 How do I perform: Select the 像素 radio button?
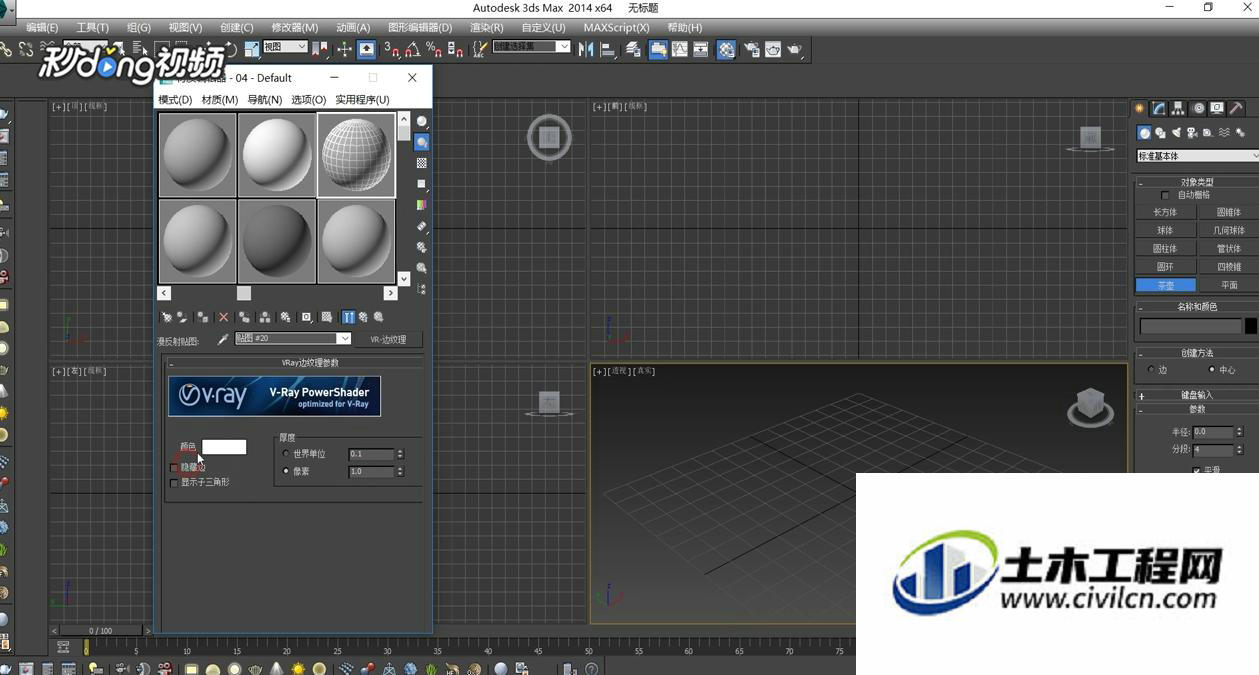[286, 471]
